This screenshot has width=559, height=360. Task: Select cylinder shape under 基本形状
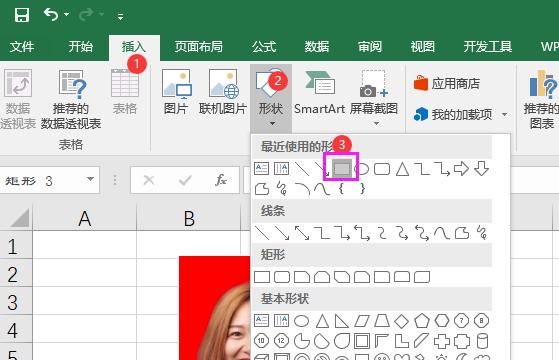click(x=482, y=341)
